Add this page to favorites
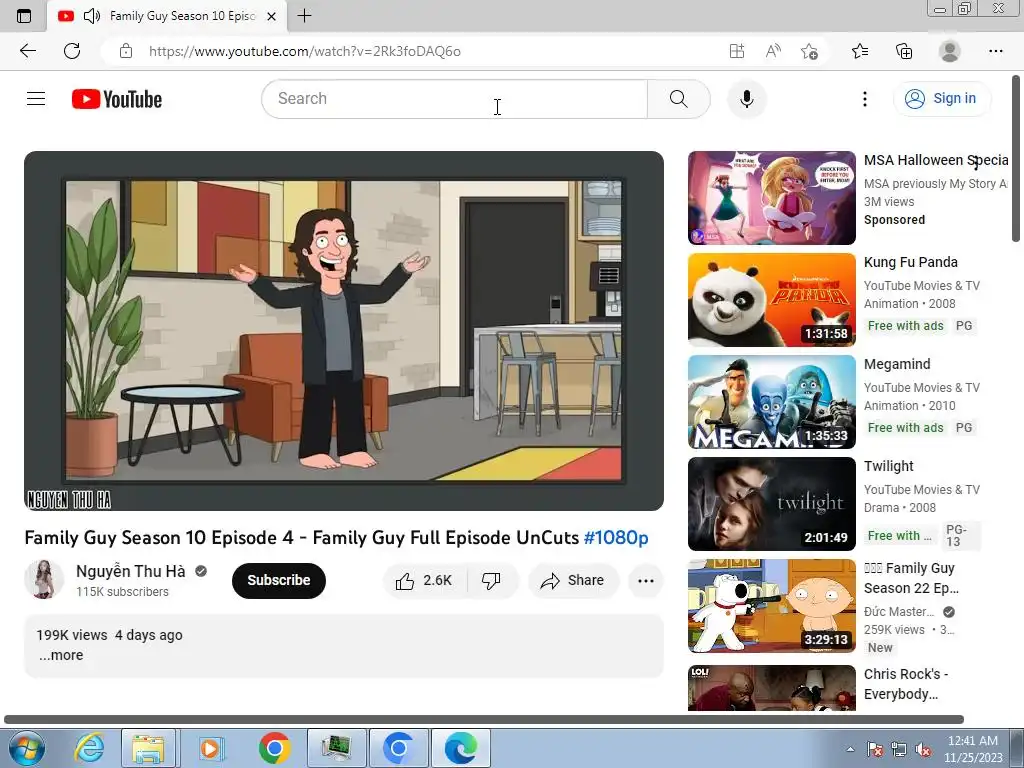Image resolution: width=1024 pixels, height=768 pixels. (x=809, y=51)
